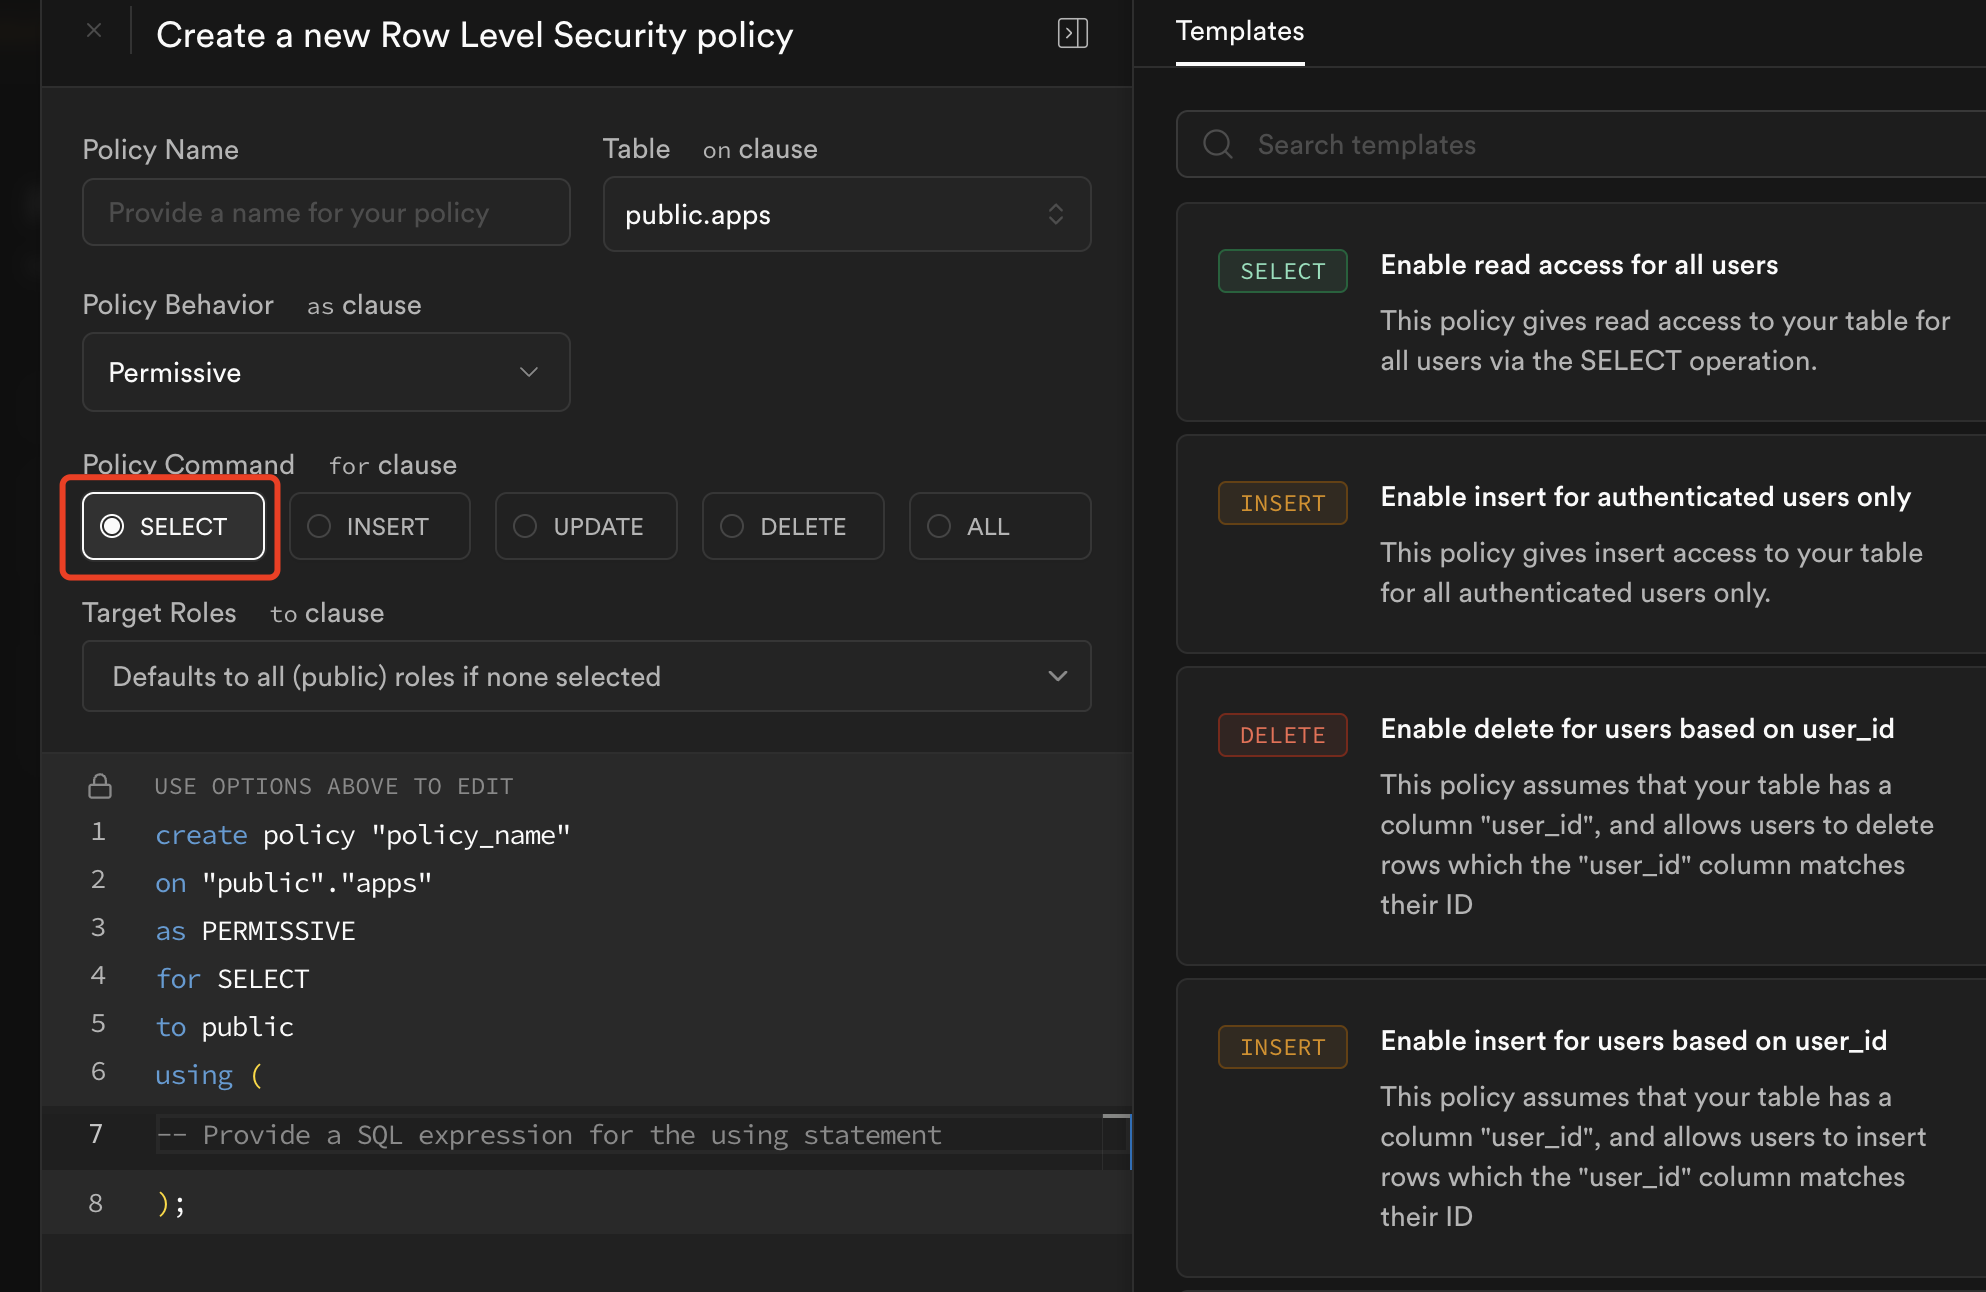The width and height of the screenshot is (1986, 1292).
Task: Click the green SELECT template badge
Action: pos(1282,271)
